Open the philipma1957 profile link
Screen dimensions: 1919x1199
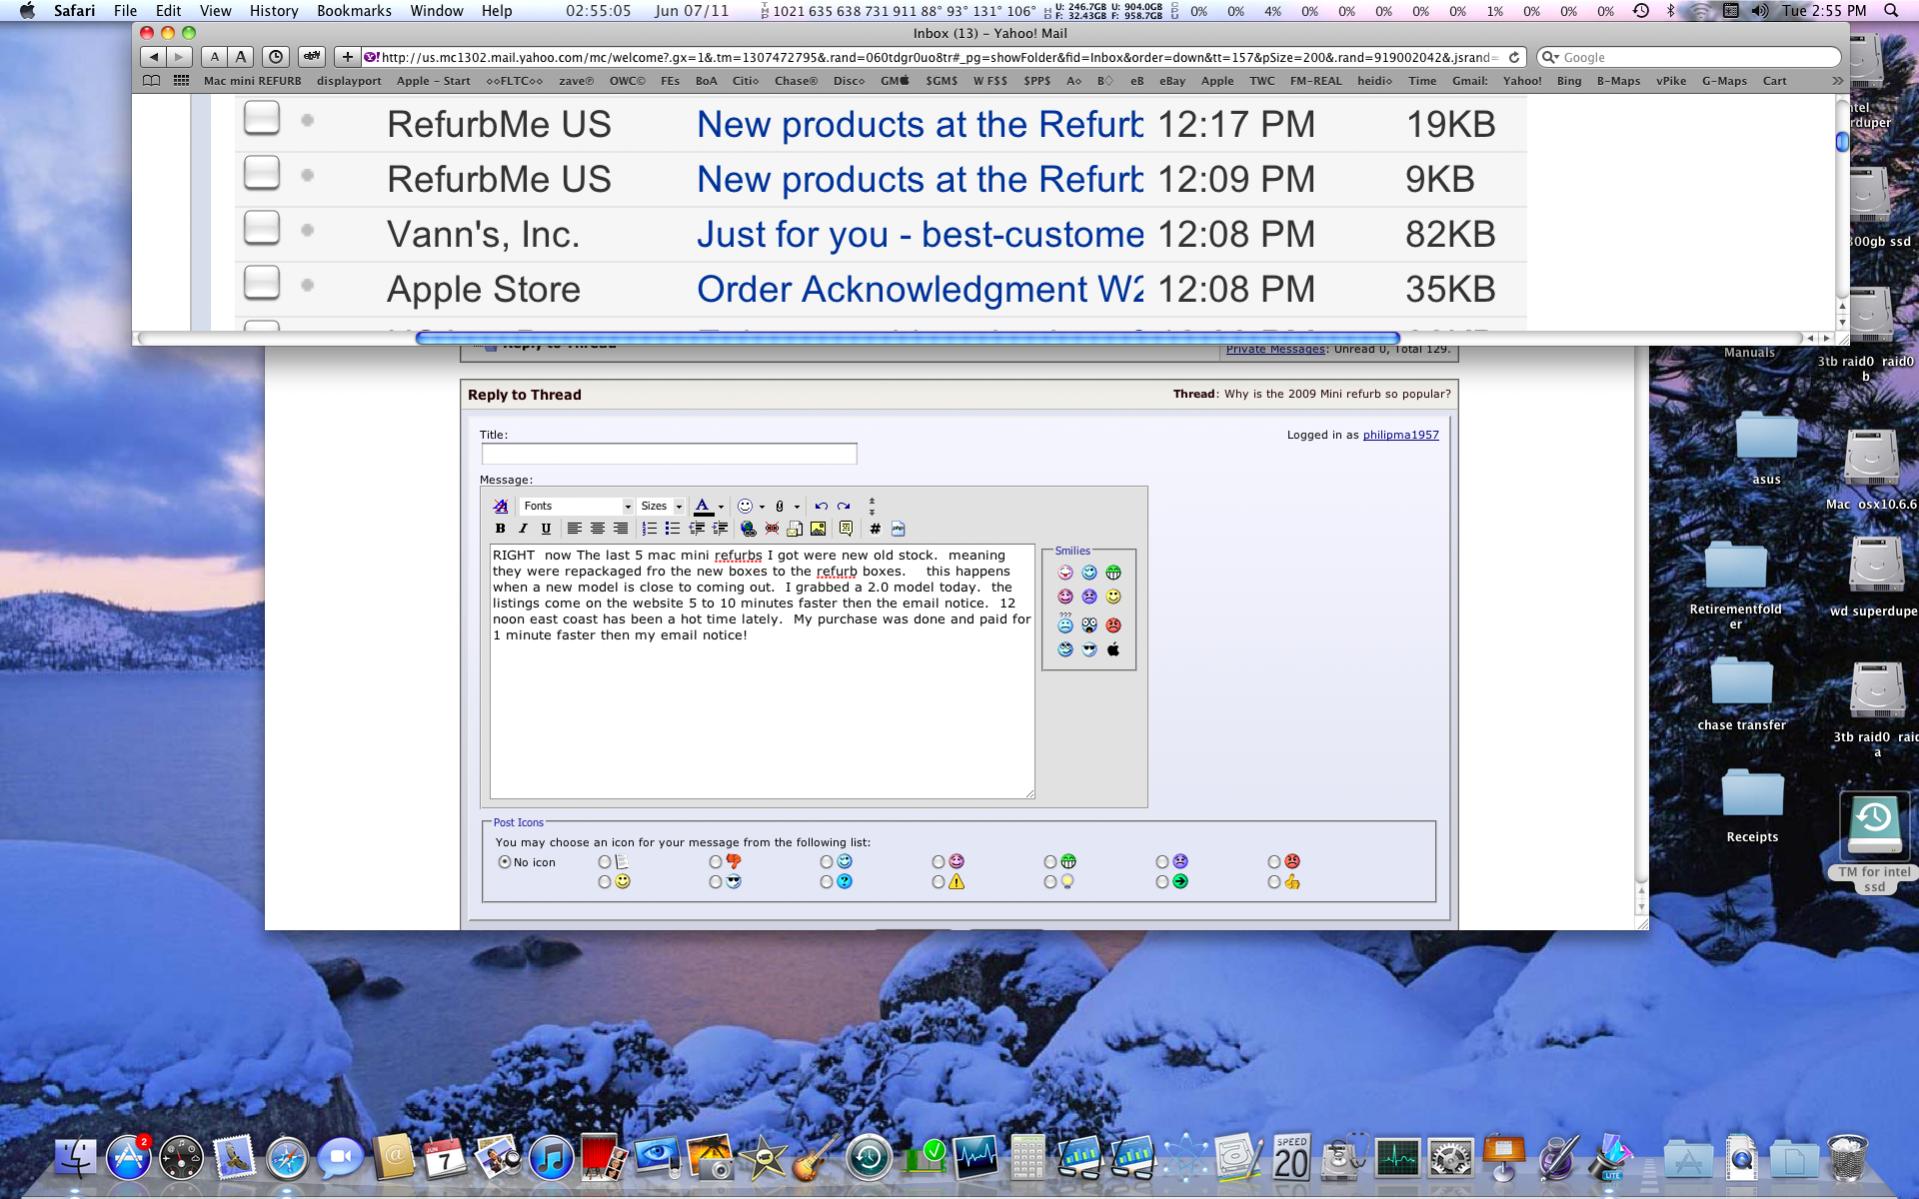click(1400, 435)
